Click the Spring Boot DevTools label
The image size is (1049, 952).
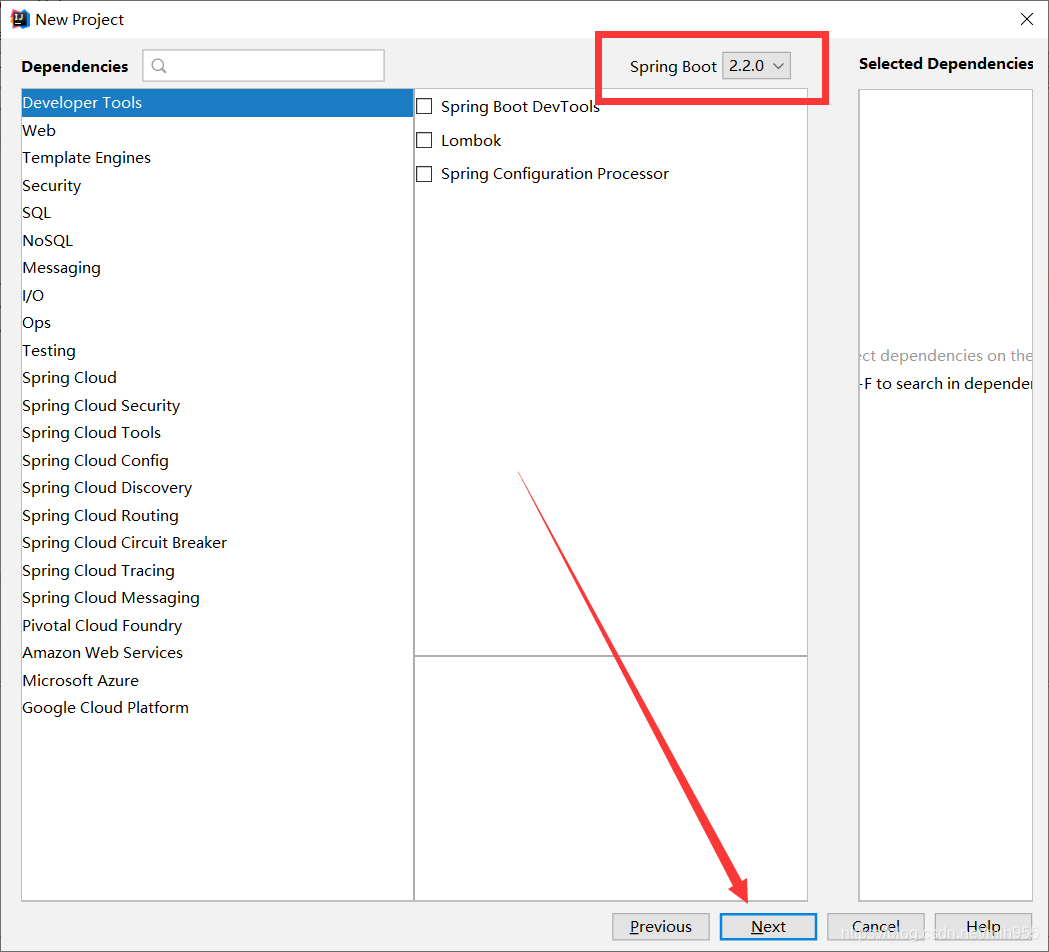[x=520, y=107]
